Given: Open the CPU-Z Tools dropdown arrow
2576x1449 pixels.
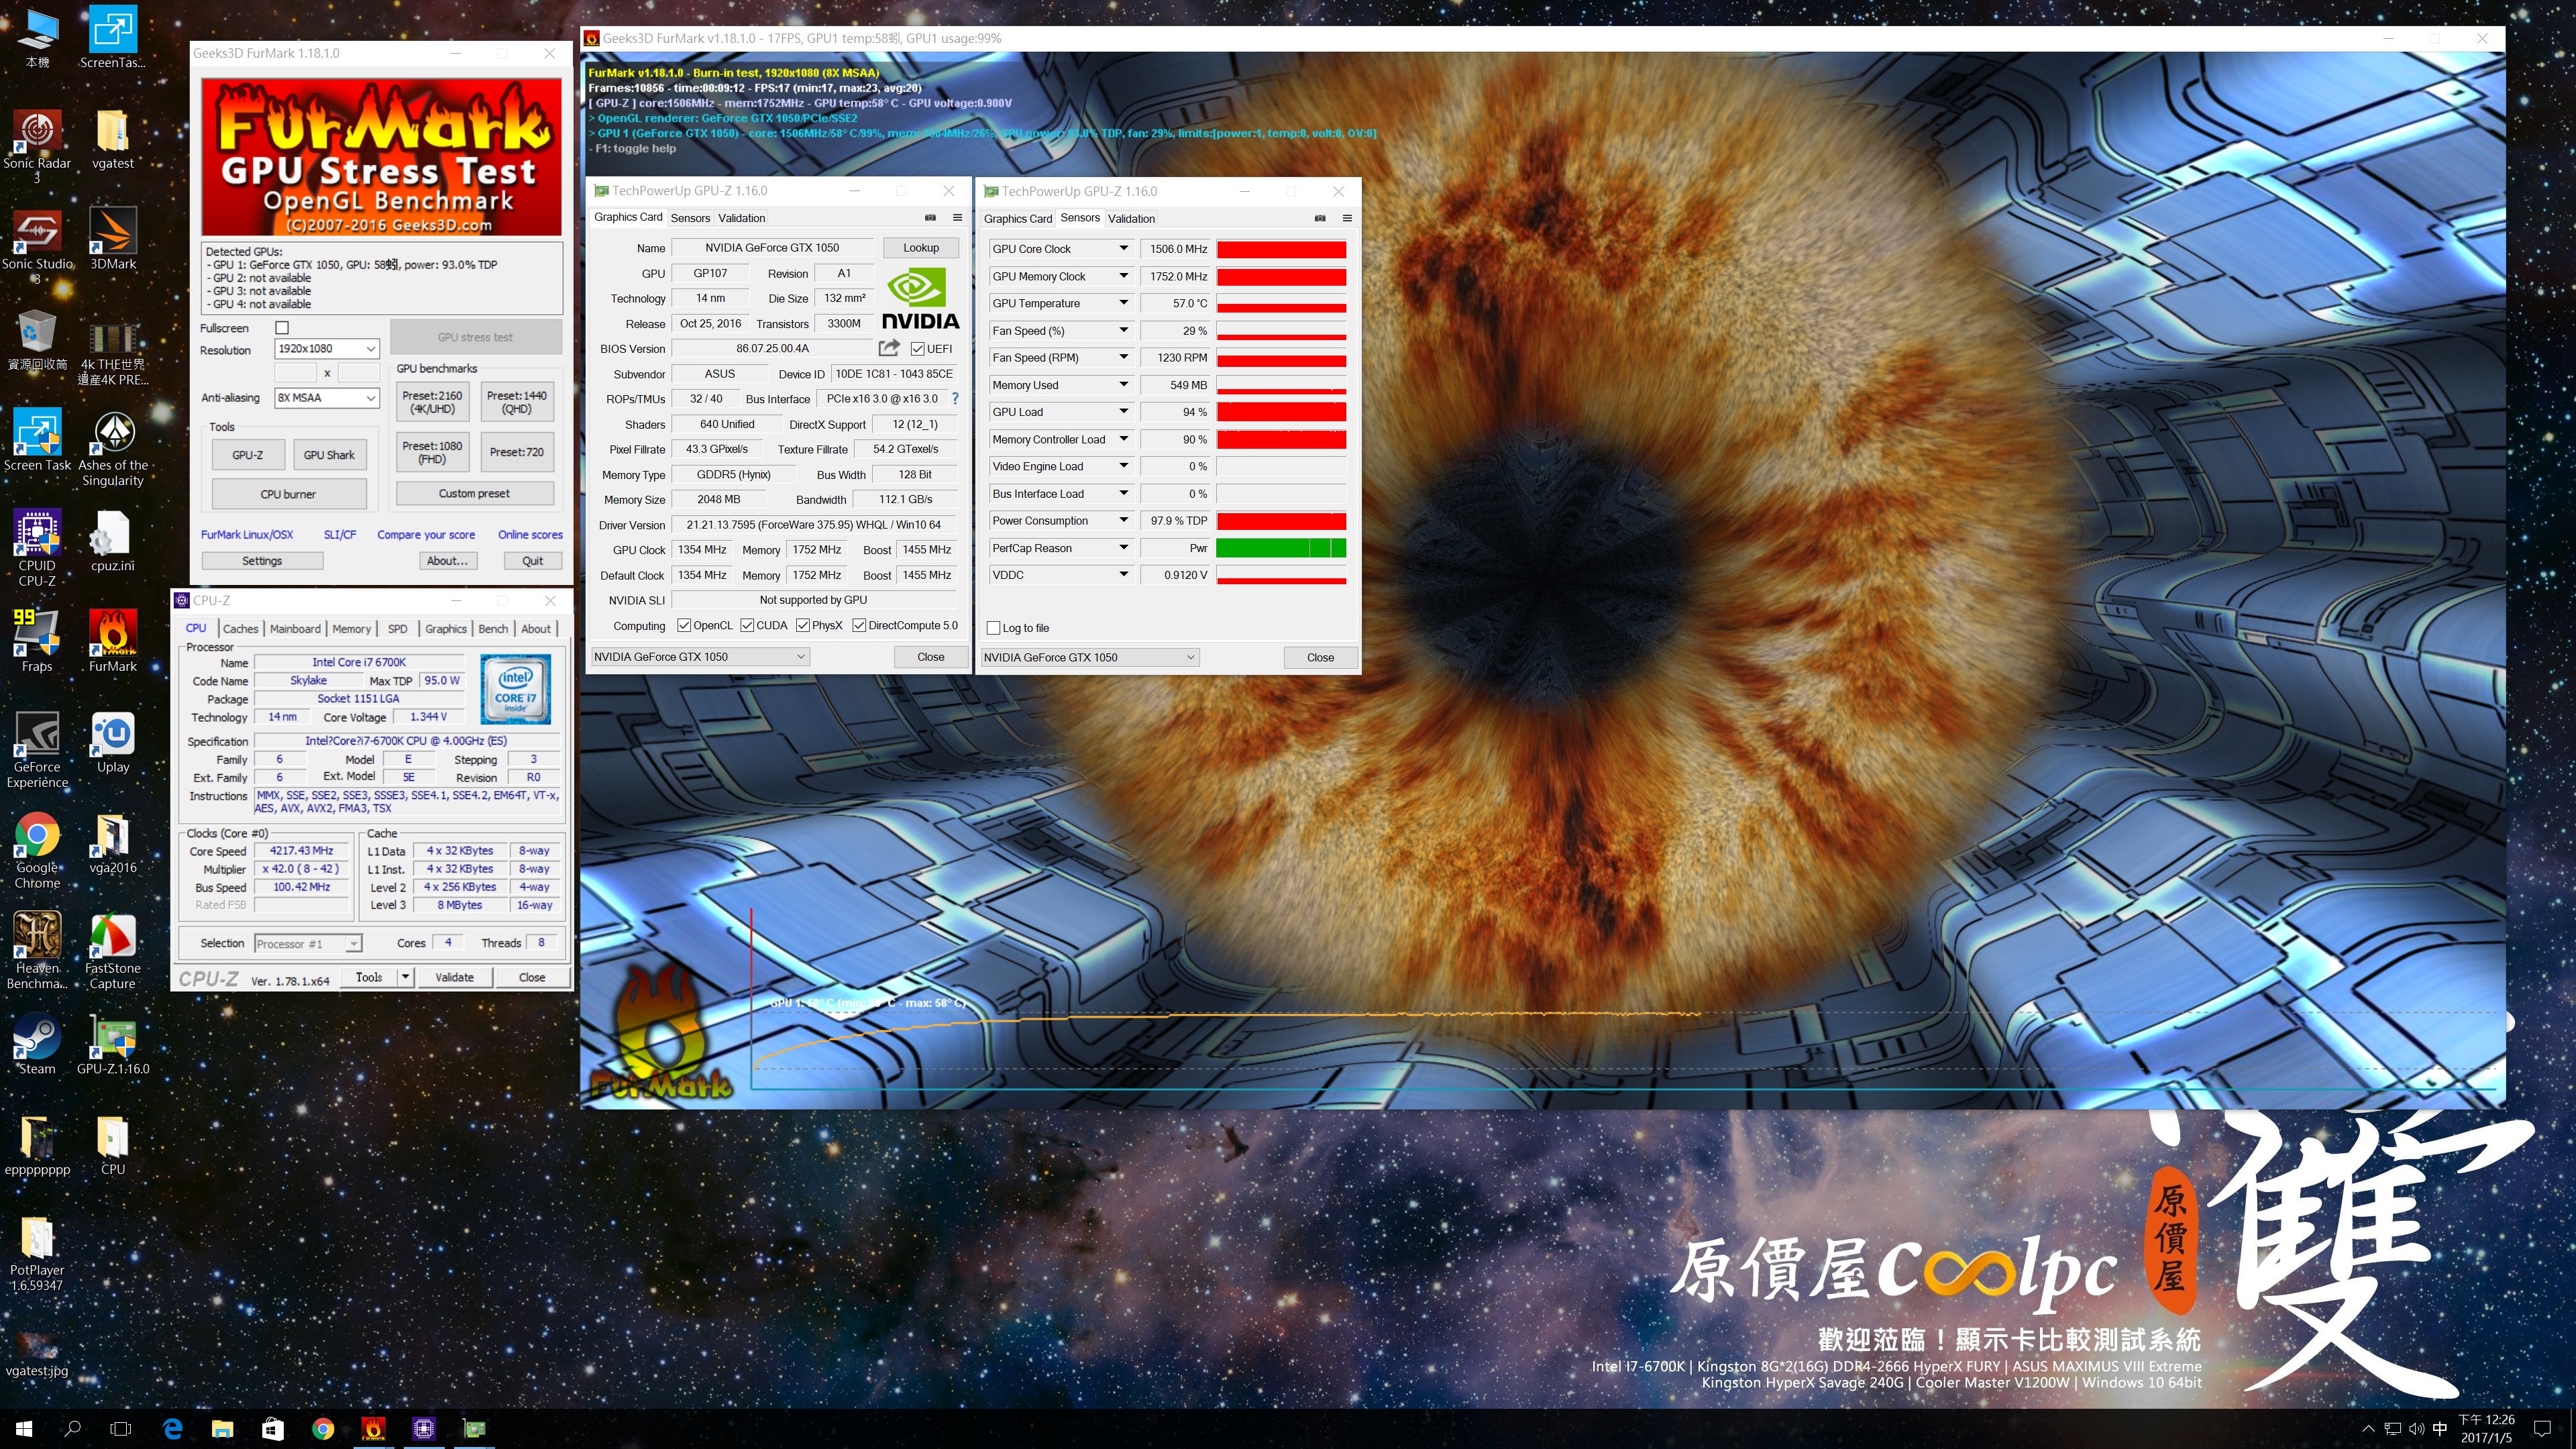Looking at the screenshot, I should (x=405, y=977).
